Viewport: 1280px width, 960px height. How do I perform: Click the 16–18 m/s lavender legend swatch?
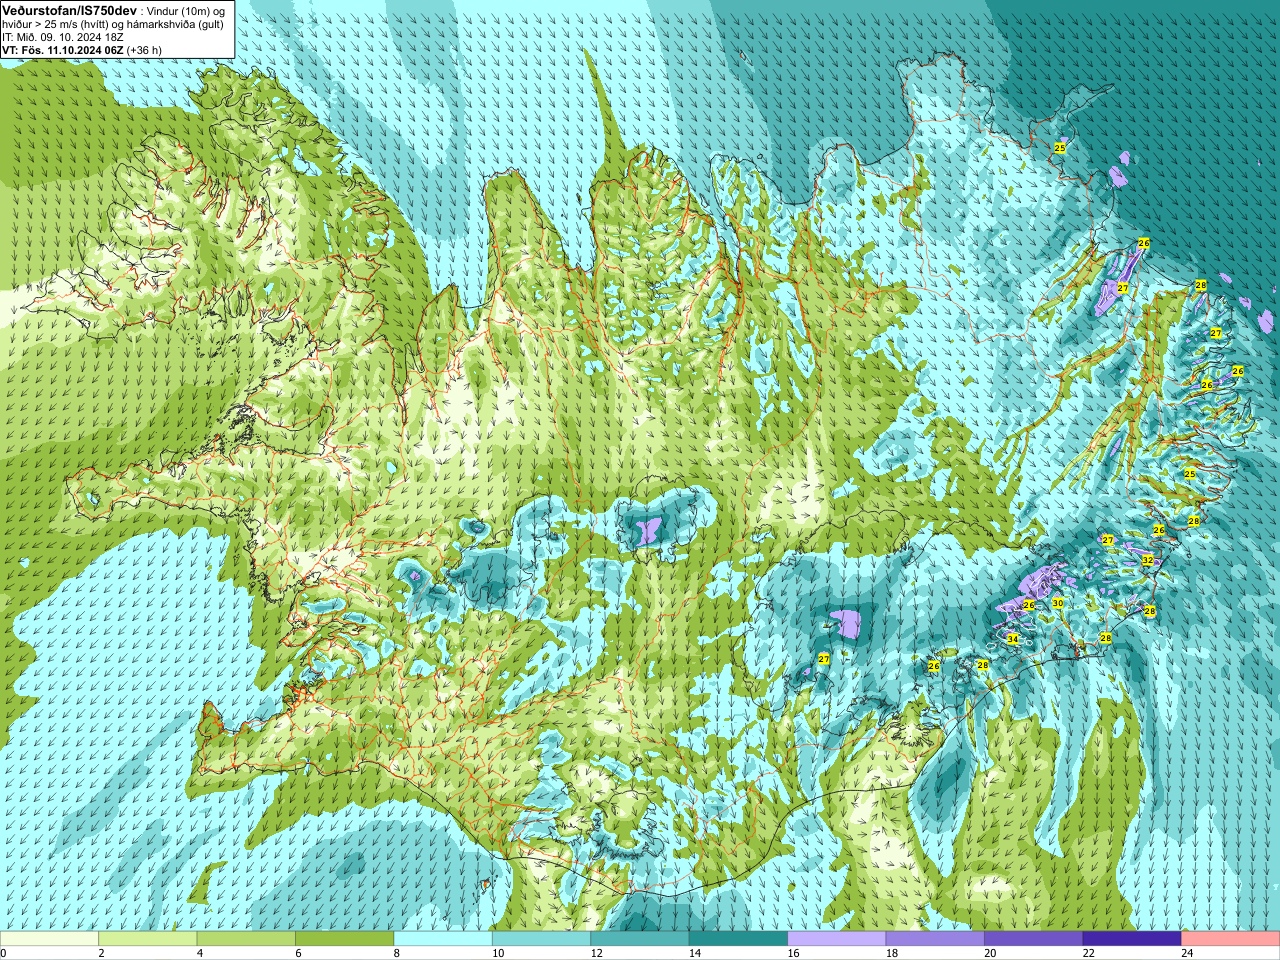(x=837, y=939)
